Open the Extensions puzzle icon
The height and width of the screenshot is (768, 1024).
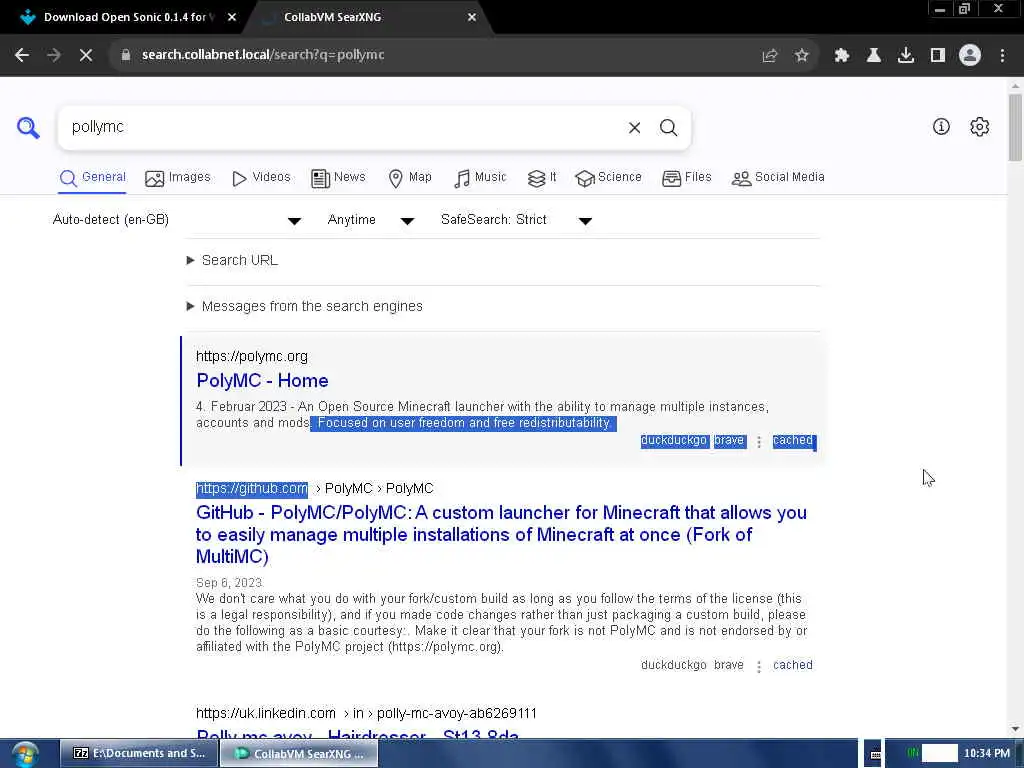(842, 56)
